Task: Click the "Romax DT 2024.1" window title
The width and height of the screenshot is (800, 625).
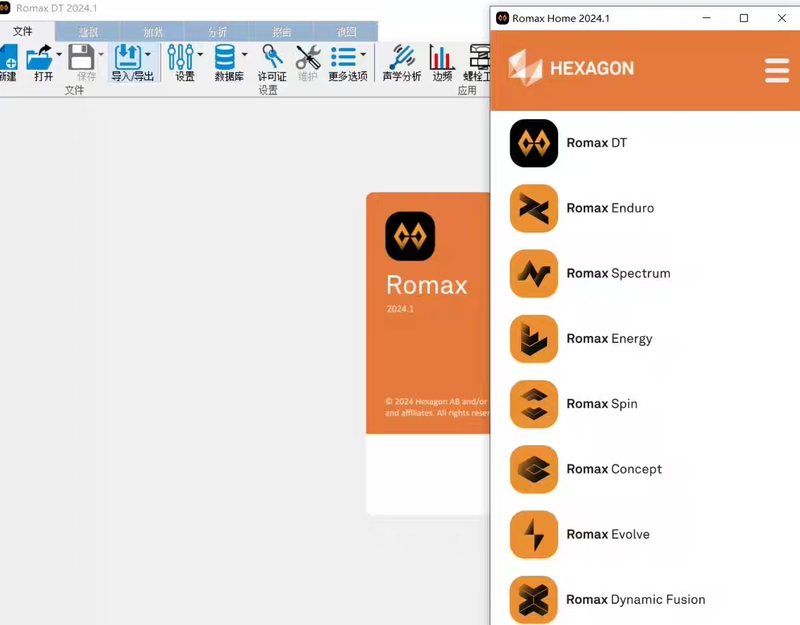Action: point(56,8)
